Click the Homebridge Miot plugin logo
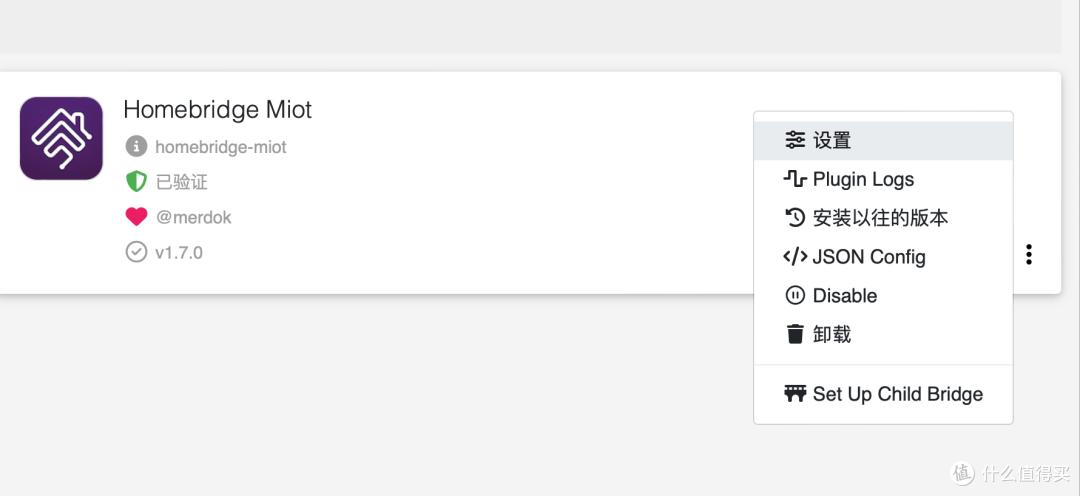 coord(61,138)
